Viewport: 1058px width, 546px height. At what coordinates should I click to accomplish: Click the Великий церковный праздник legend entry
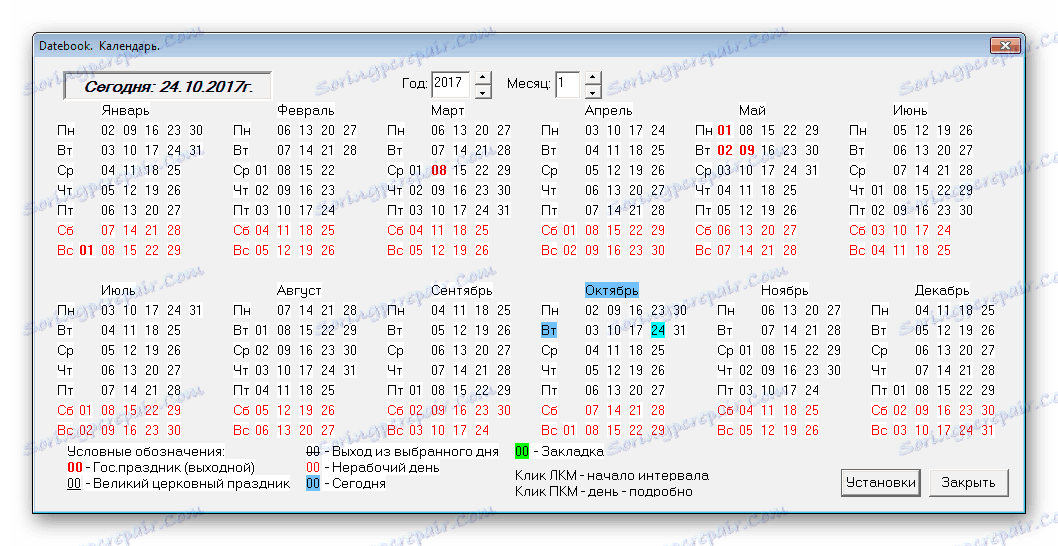click(x=179, y=483)
